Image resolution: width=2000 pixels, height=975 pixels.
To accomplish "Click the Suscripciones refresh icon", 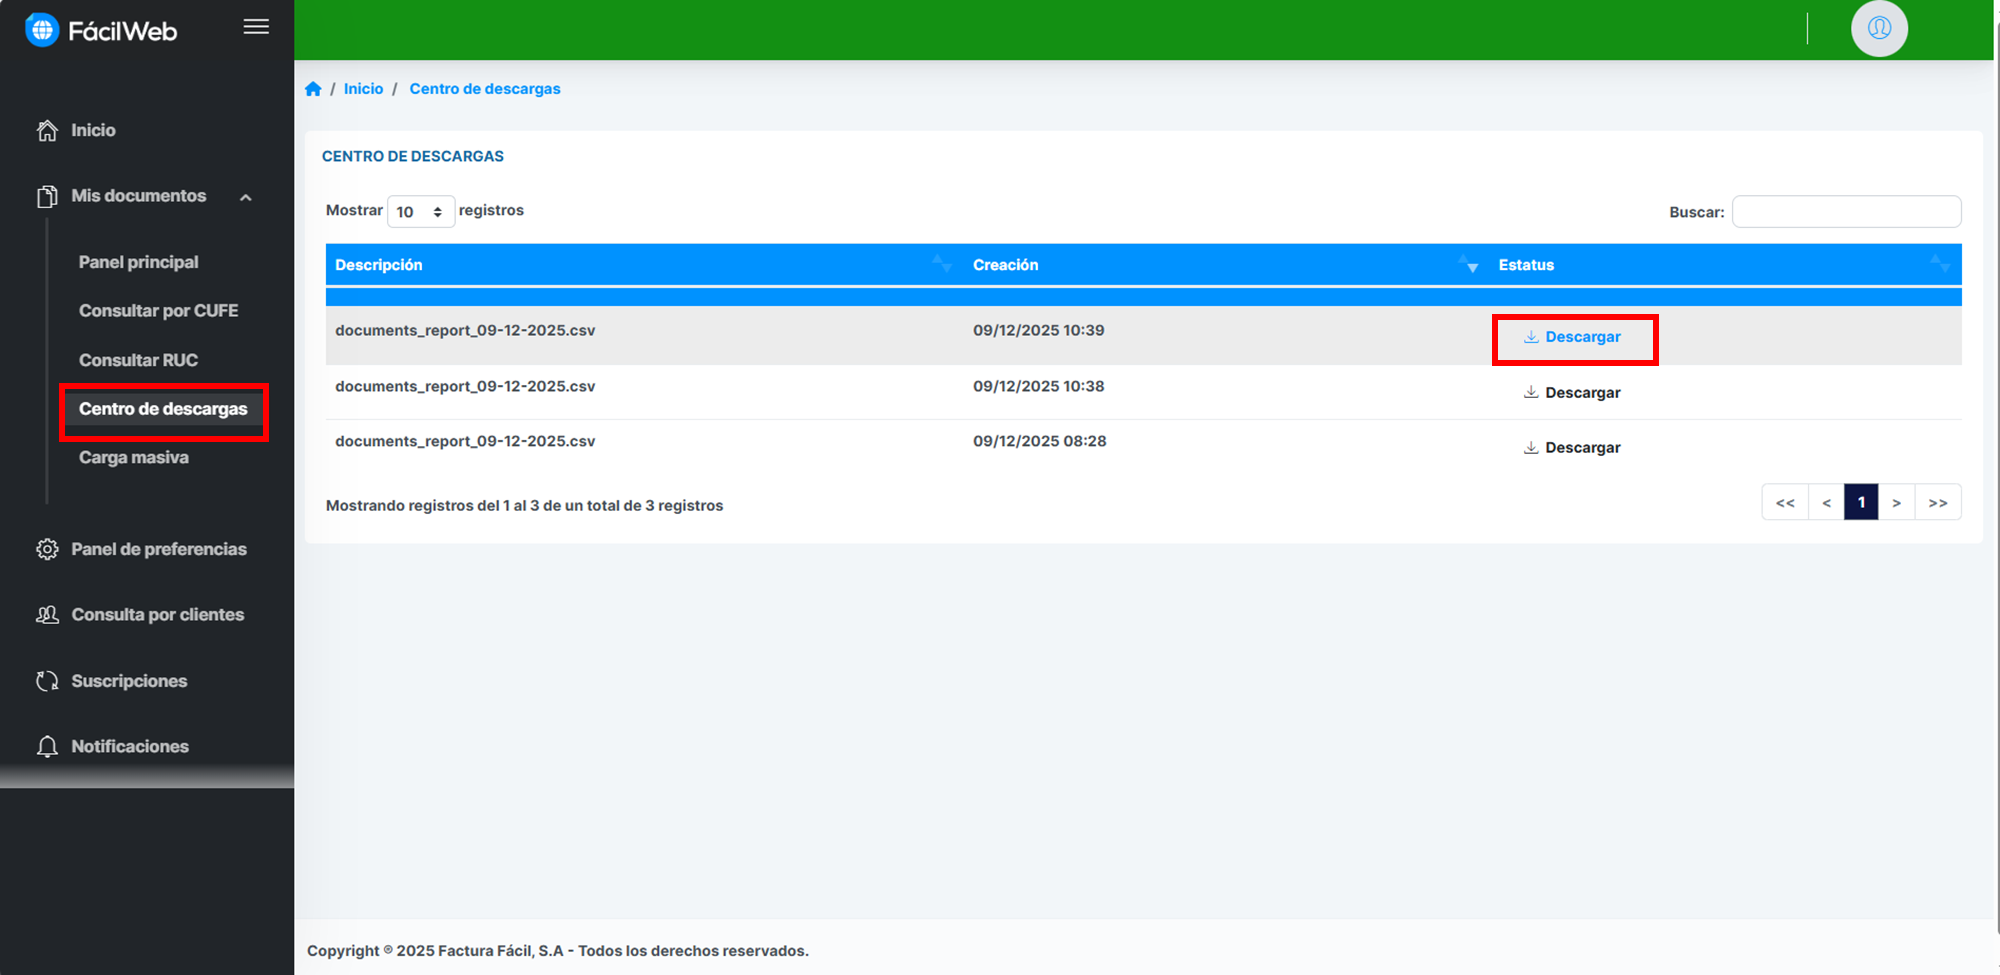I will (47, 681).
